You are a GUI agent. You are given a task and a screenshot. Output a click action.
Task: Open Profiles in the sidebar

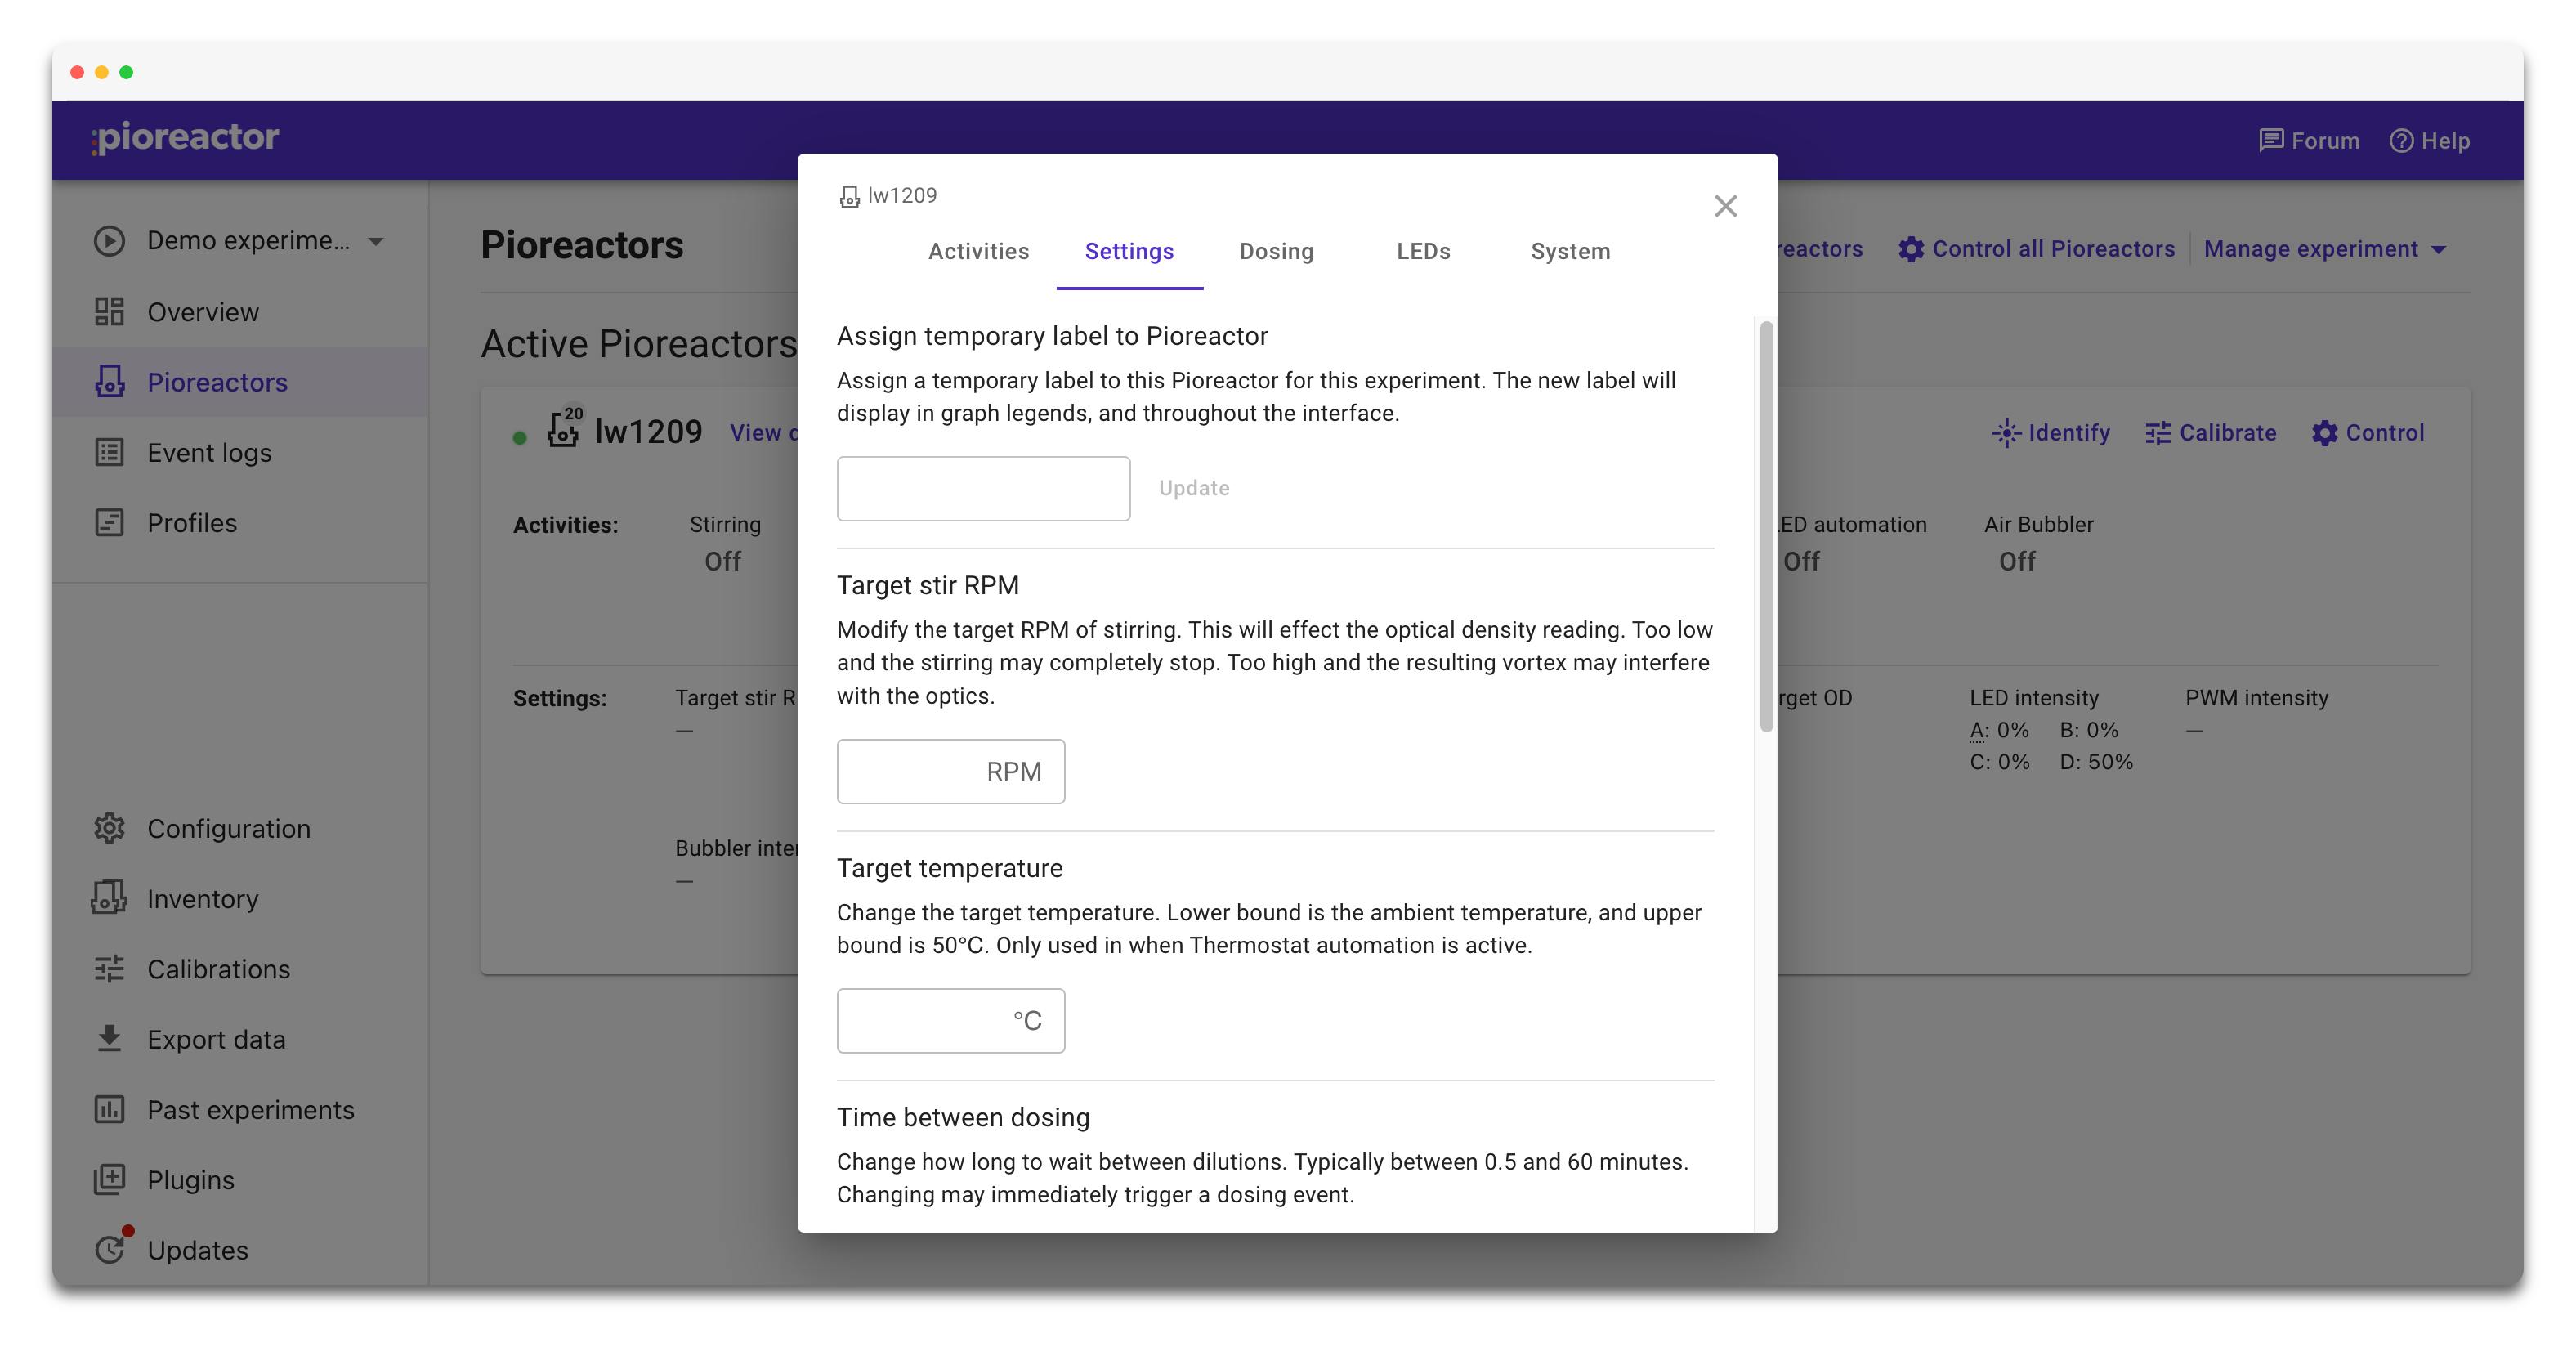(240, 523)
